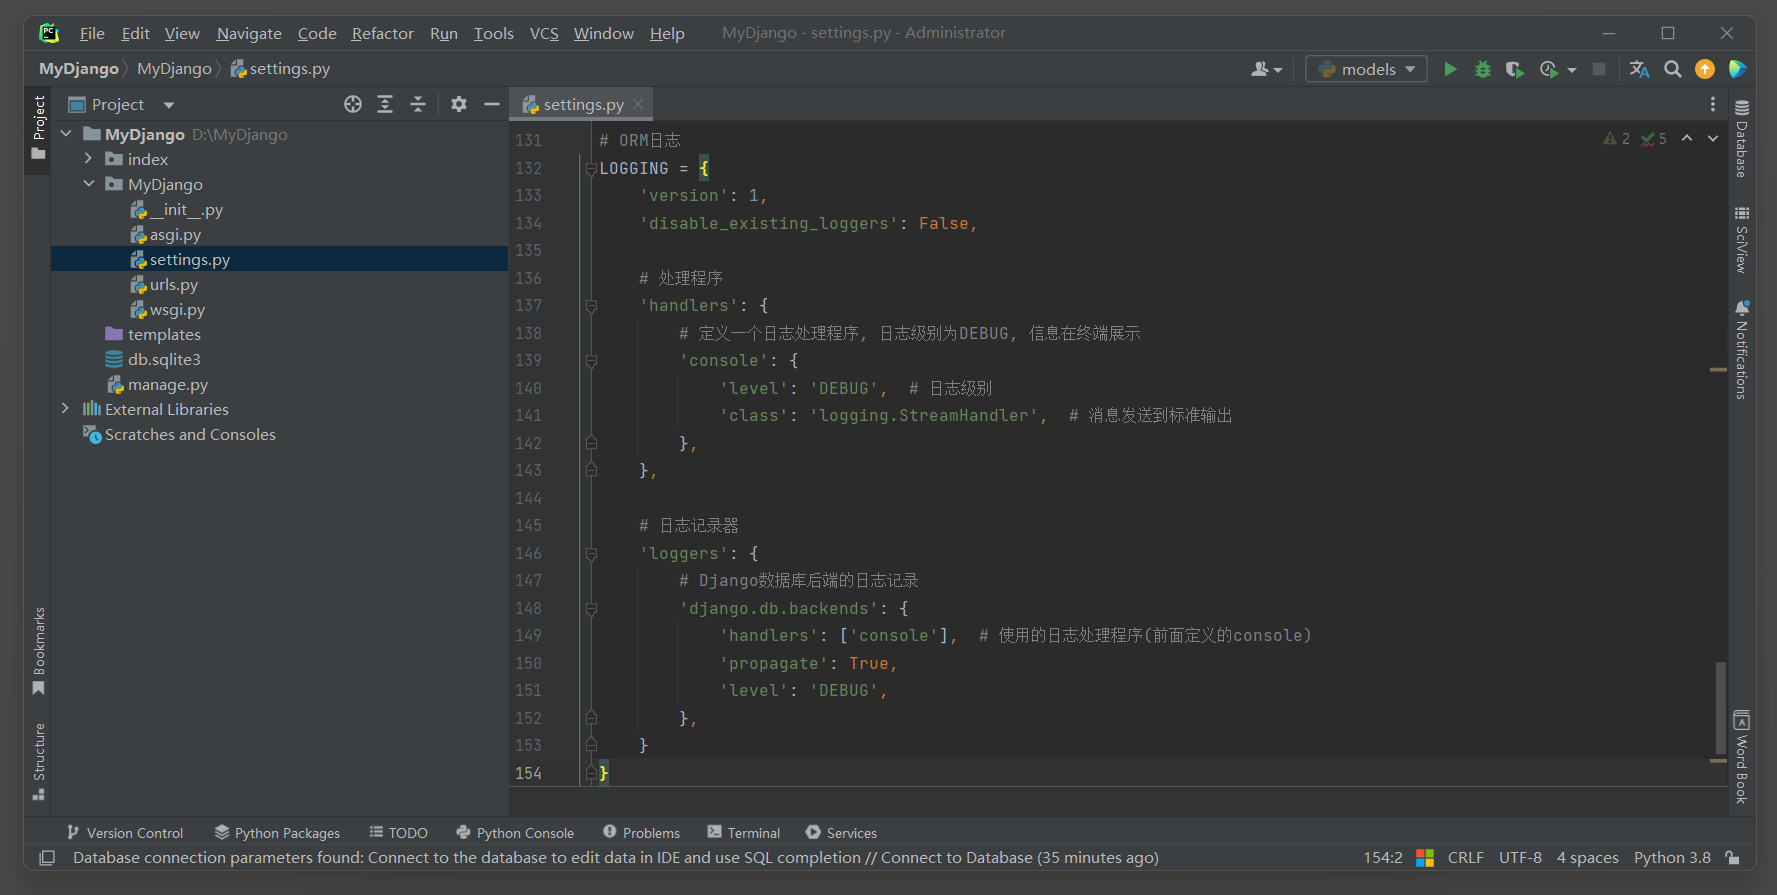Open the colorful plugin icon at top right

(1737, 69)
